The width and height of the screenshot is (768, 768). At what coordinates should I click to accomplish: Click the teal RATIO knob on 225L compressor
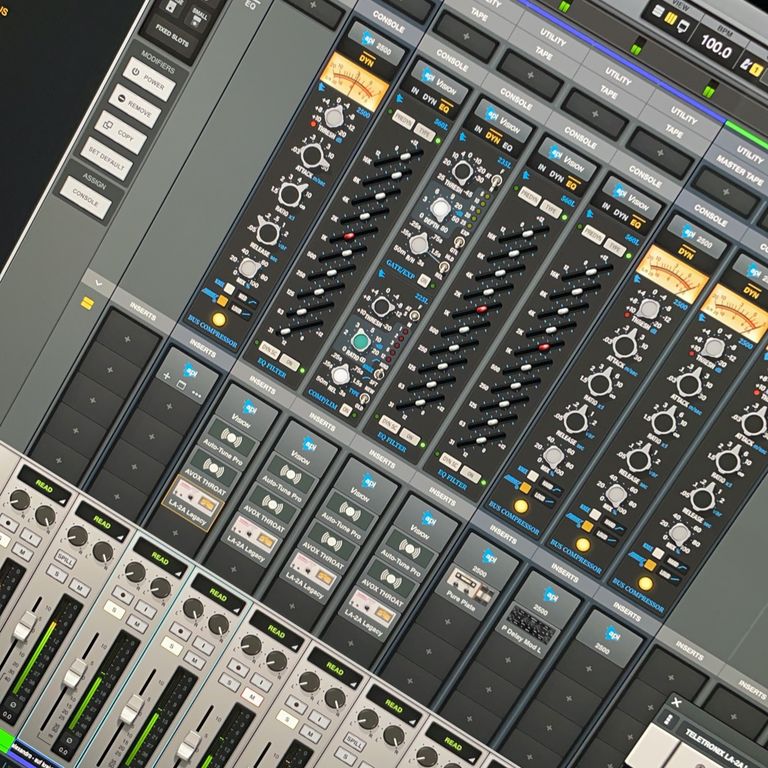click(361, 341)
